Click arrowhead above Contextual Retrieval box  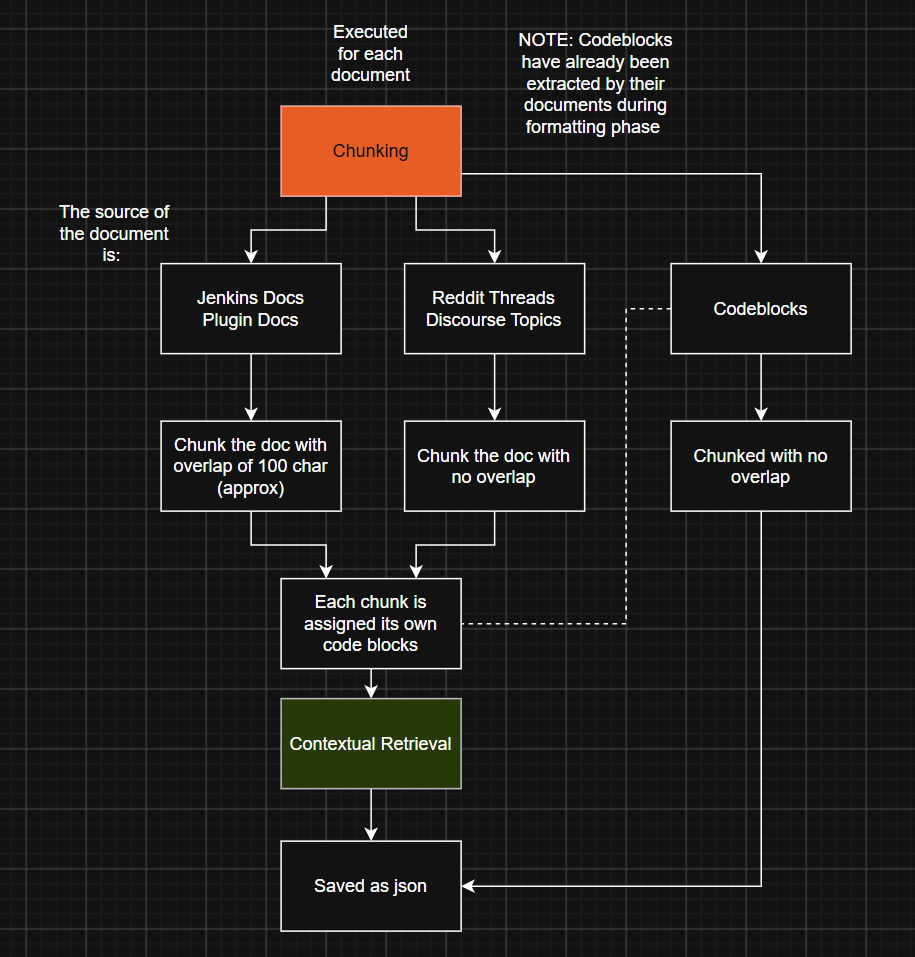coord(371,691)
